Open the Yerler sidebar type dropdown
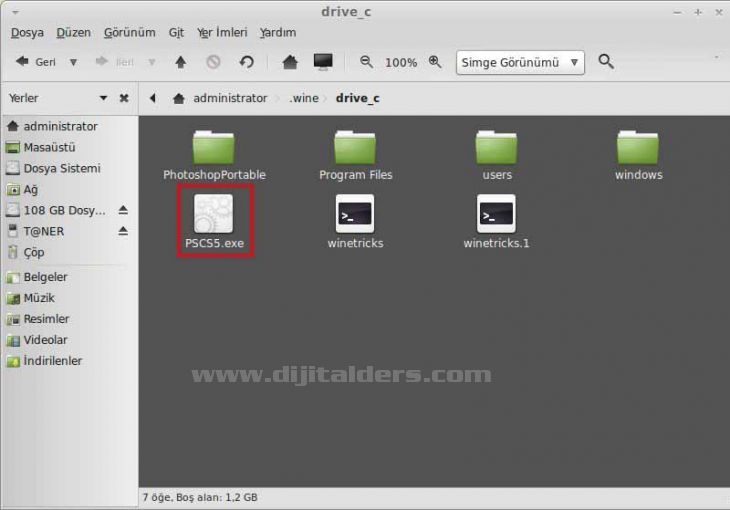Viewport: 730px width, 510px height. (x=103, y=98)
